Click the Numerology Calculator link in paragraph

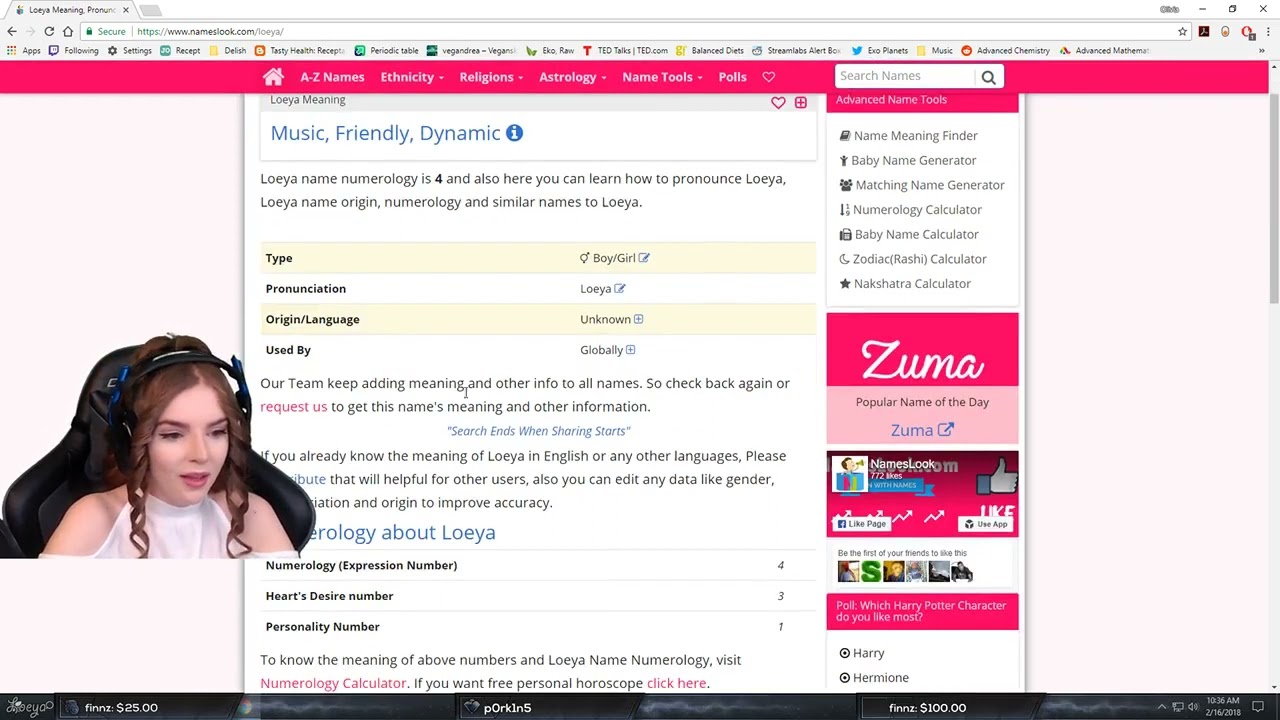(333, 683)
